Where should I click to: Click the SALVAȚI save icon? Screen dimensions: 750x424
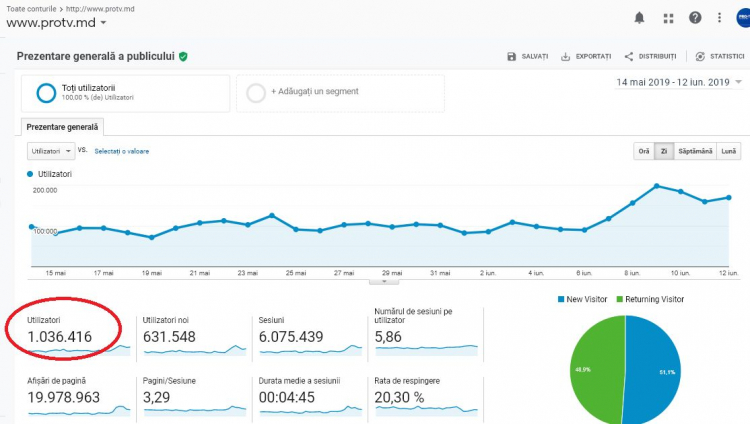(x=511, y=56)
